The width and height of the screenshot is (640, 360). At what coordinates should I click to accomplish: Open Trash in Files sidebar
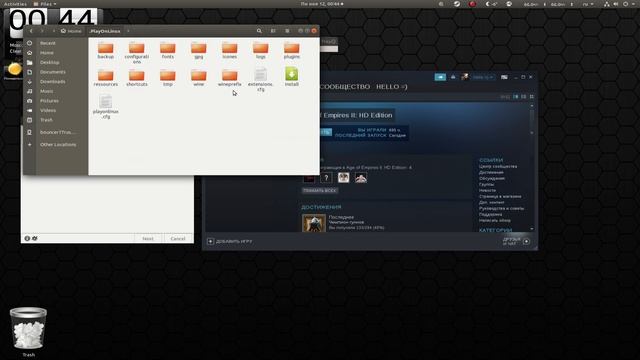(x=46, y=120)
